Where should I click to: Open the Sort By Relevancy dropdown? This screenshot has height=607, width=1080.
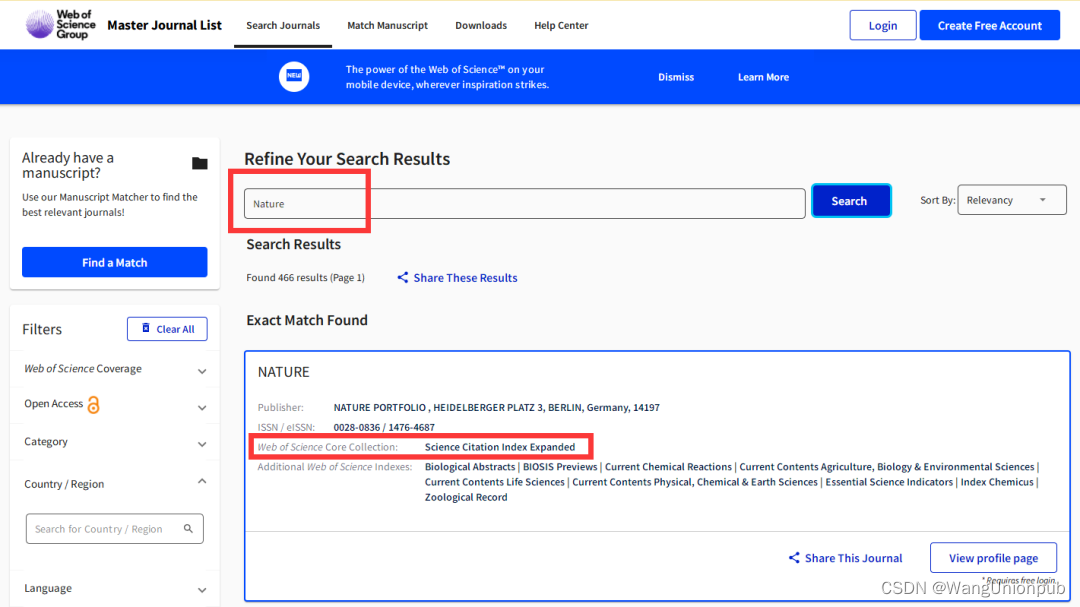1012,200
